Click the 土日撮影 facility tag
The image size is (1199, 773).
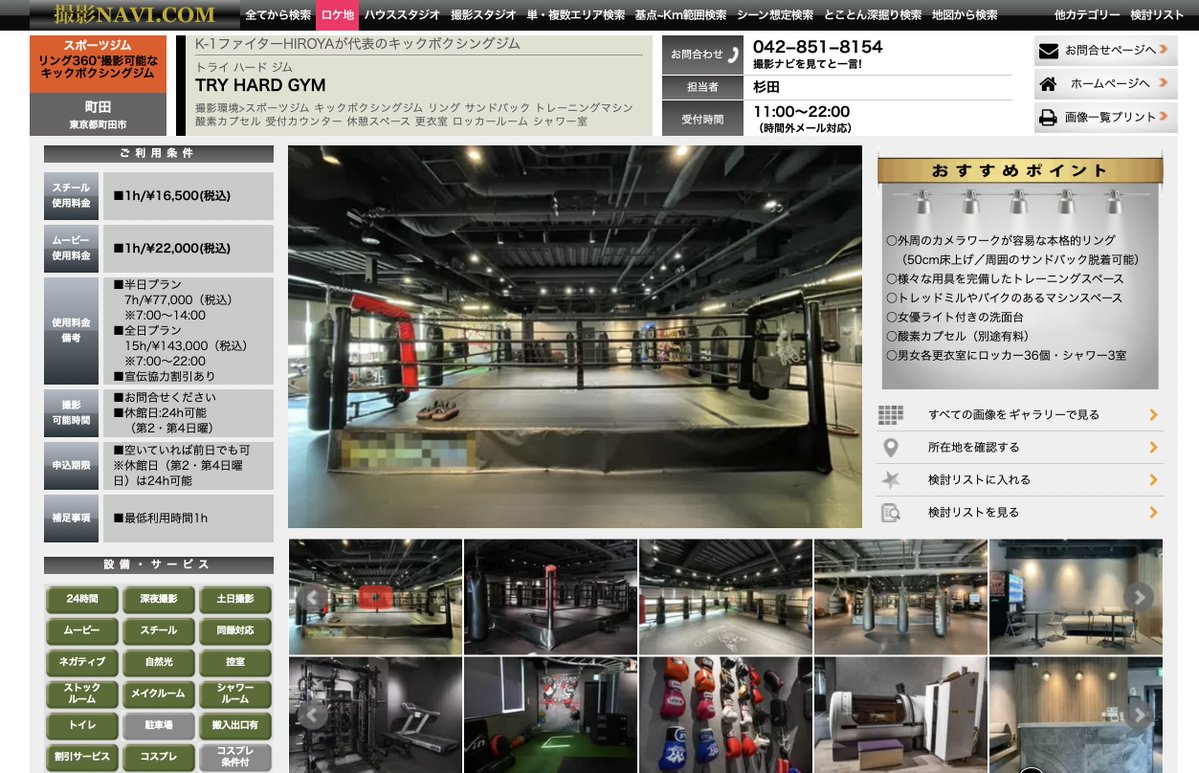click(235, 599)
